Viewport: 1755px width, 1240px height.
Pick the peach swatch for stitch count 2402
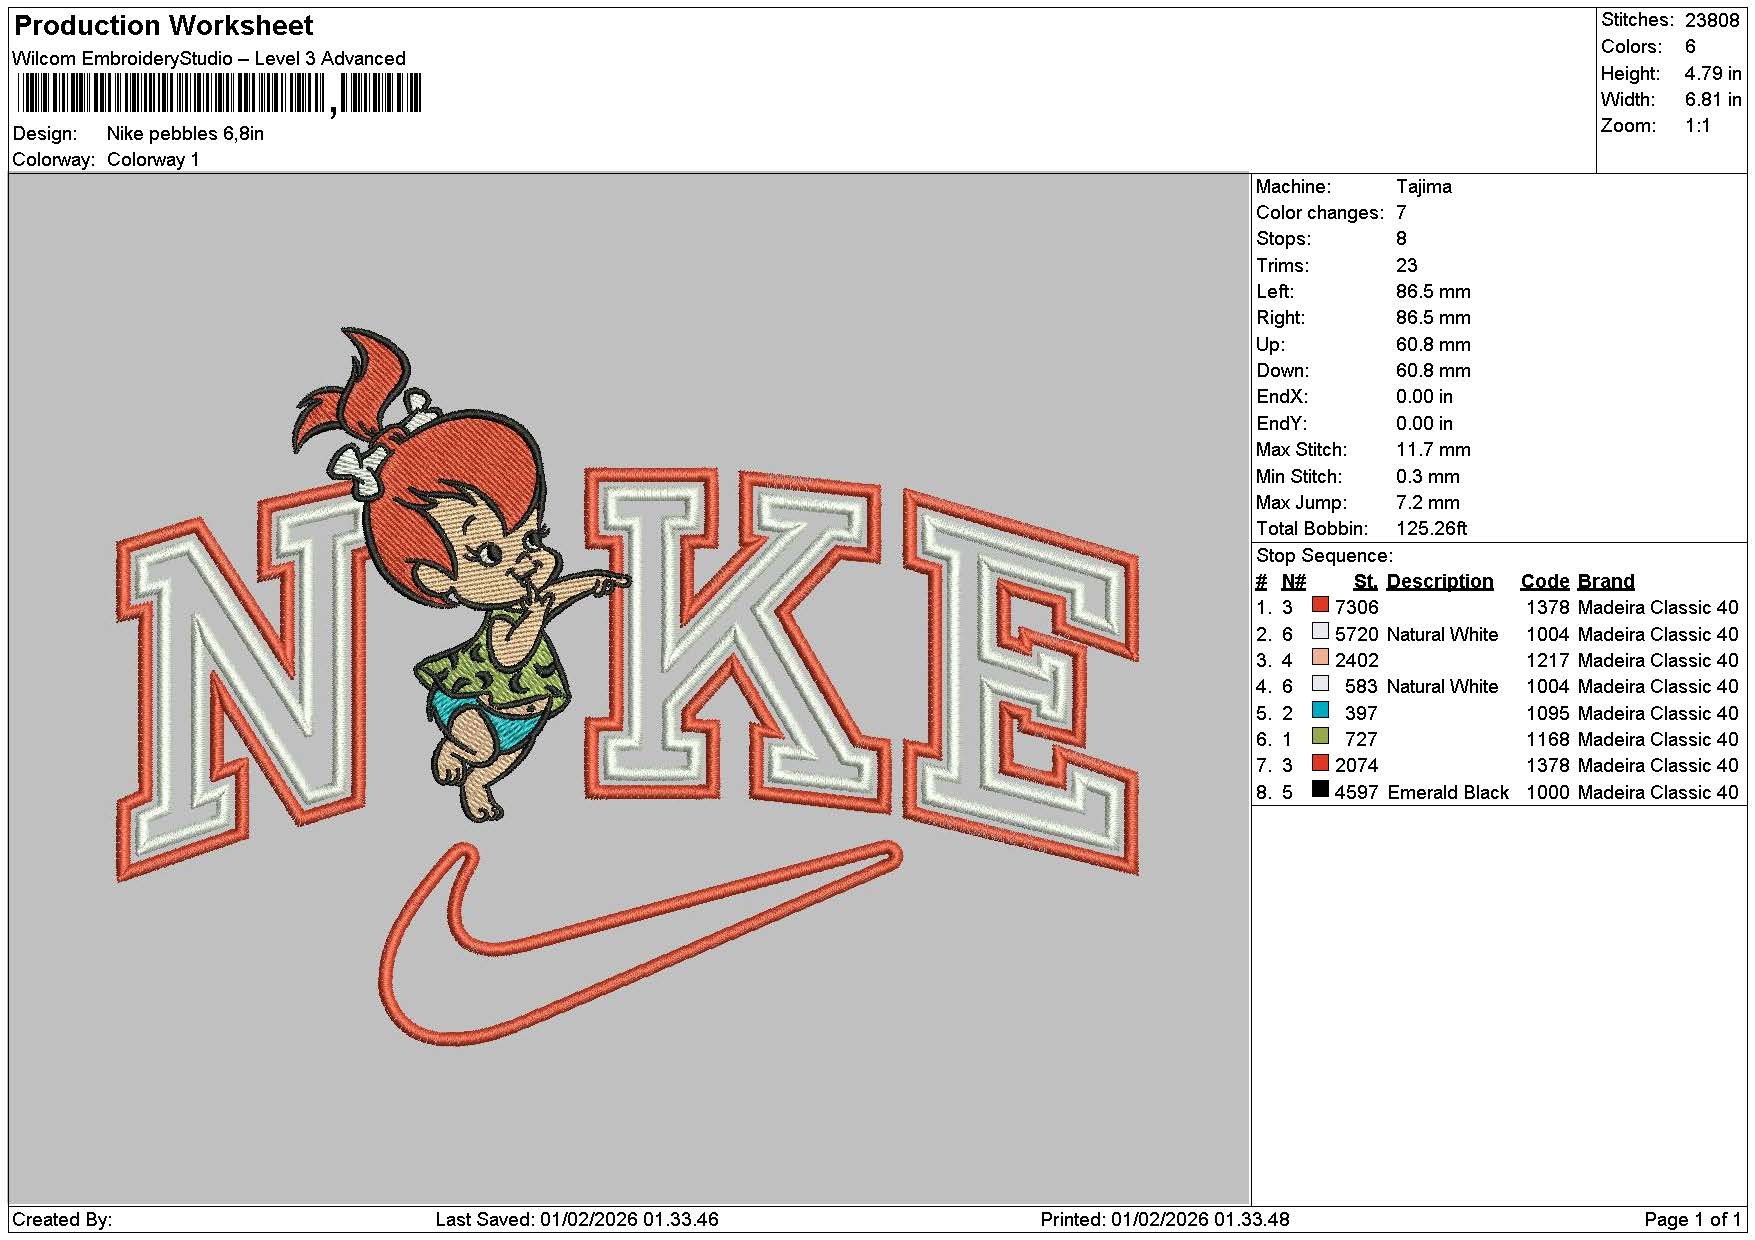point(1320,658)
